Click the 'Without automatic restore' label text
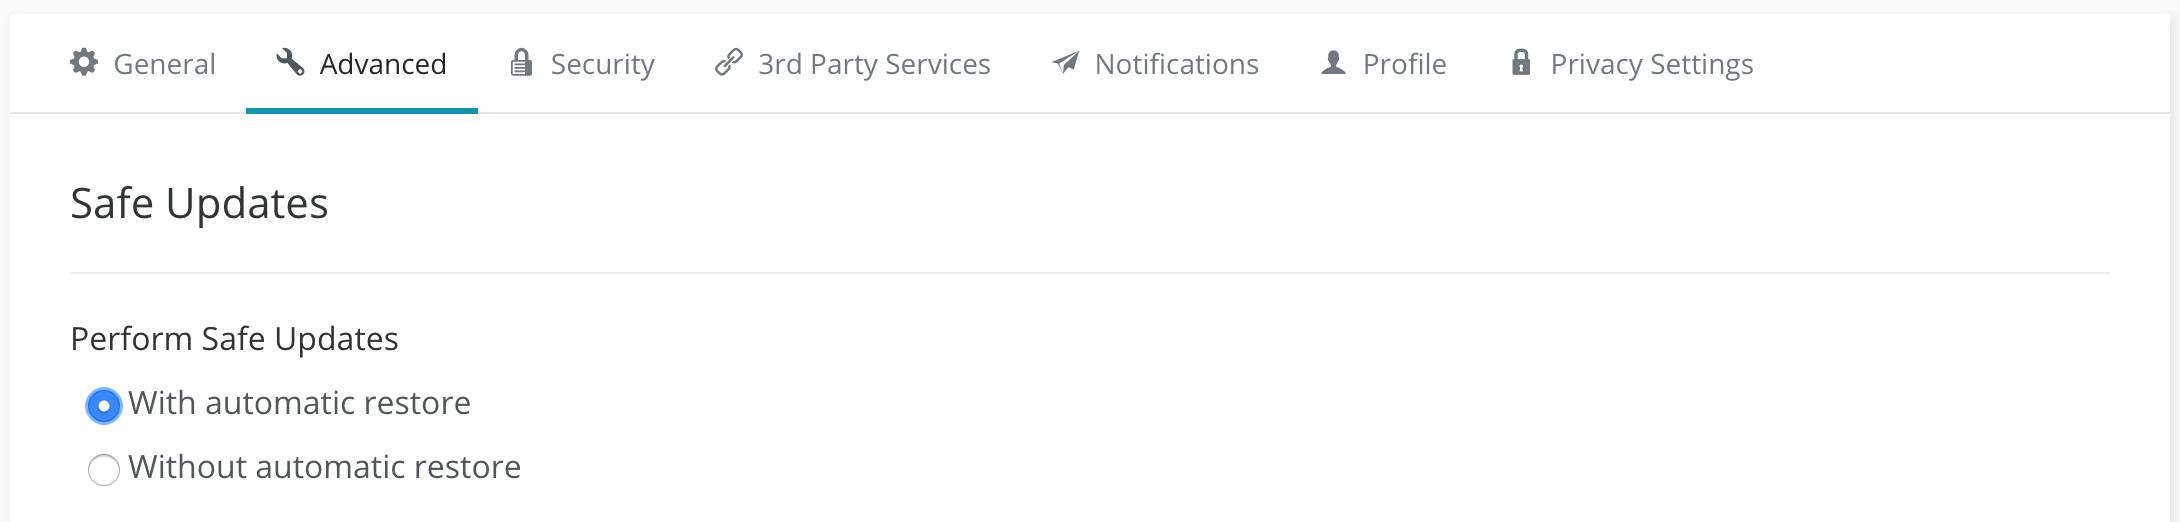The width and height of the screenshot is (2180, 522). pos(324,467)
